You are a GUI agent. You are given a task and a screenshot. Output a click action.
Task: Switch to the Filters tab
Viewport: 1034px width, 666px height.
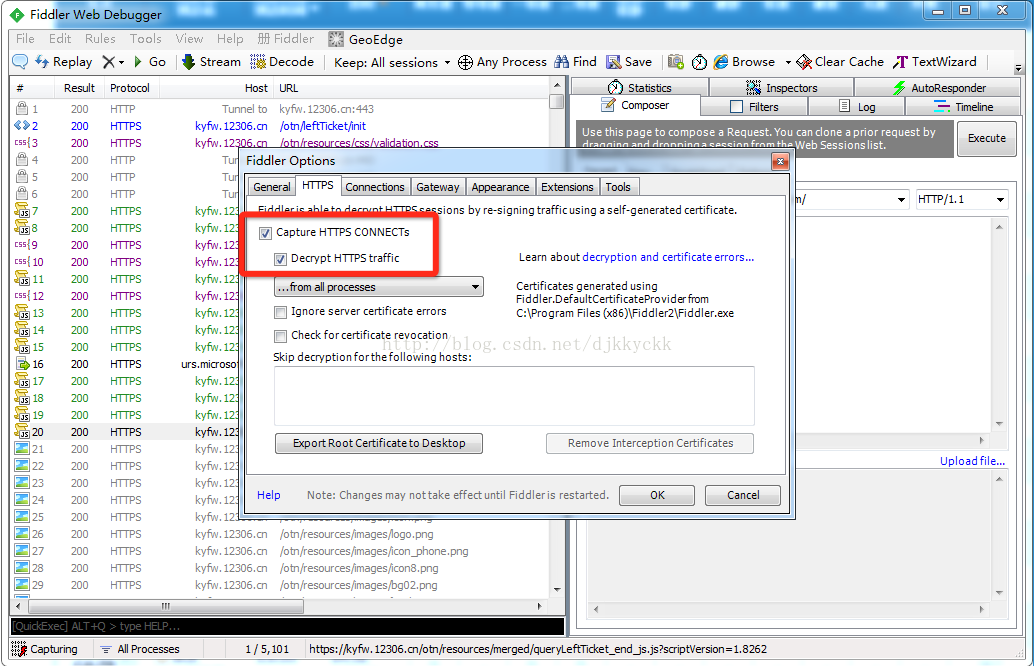pyautogui.click(x=754, y=106)
